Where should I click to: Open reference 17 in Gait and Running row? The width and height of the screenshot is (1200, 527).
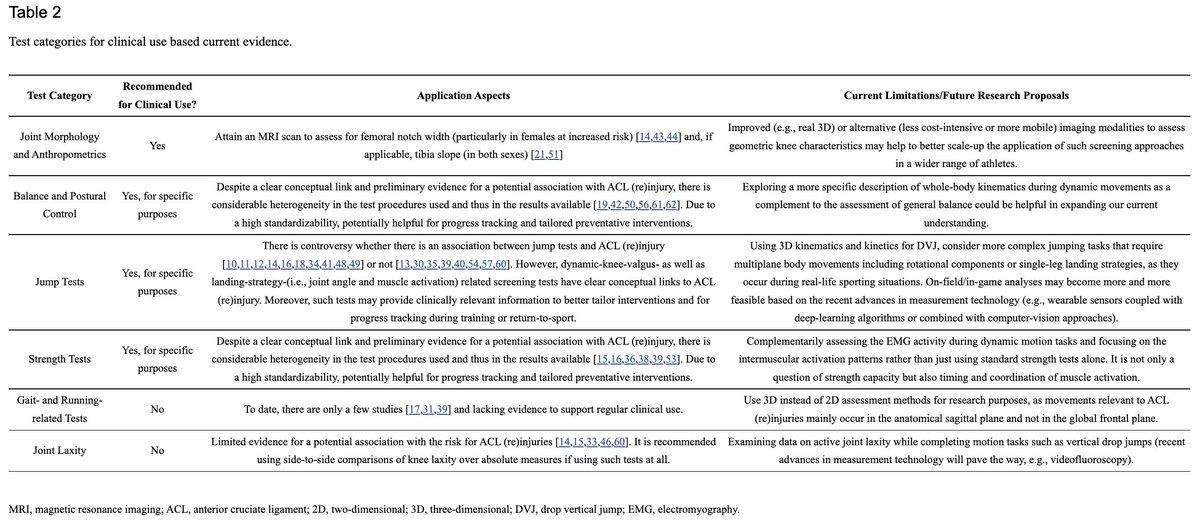[x=414, y=409]
